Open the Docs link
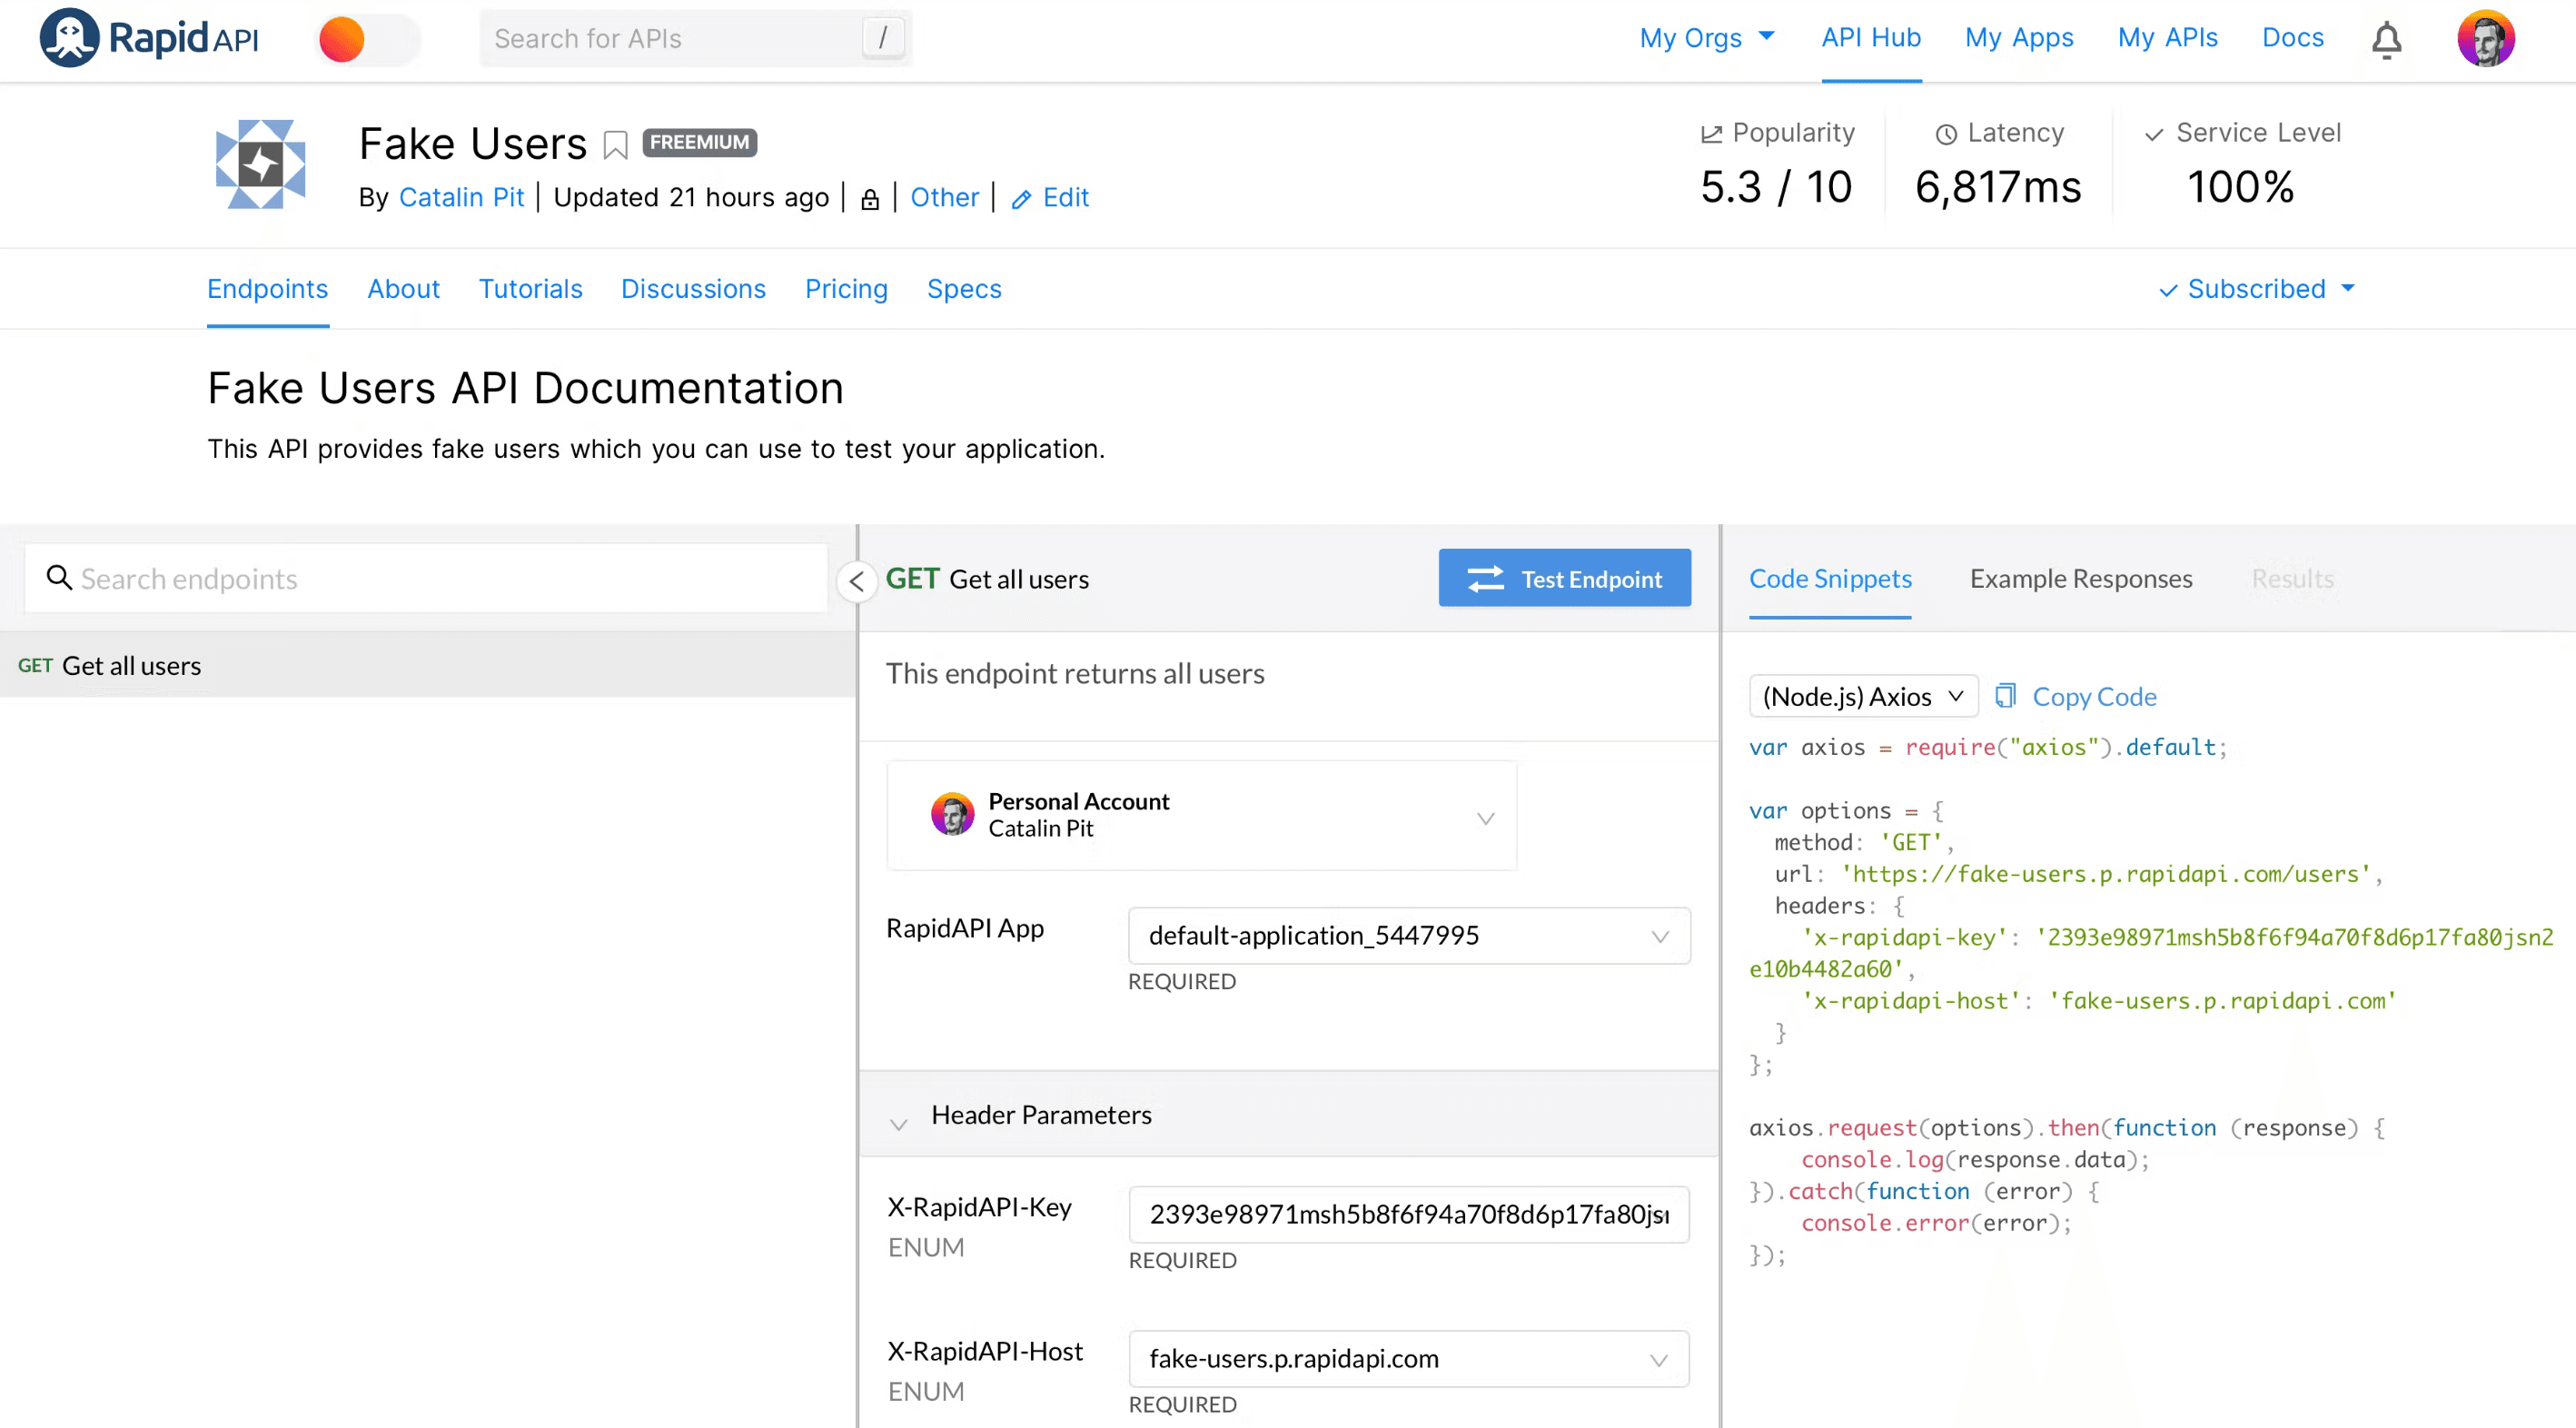The image size is (2576, 1428). click(2292, 38)
